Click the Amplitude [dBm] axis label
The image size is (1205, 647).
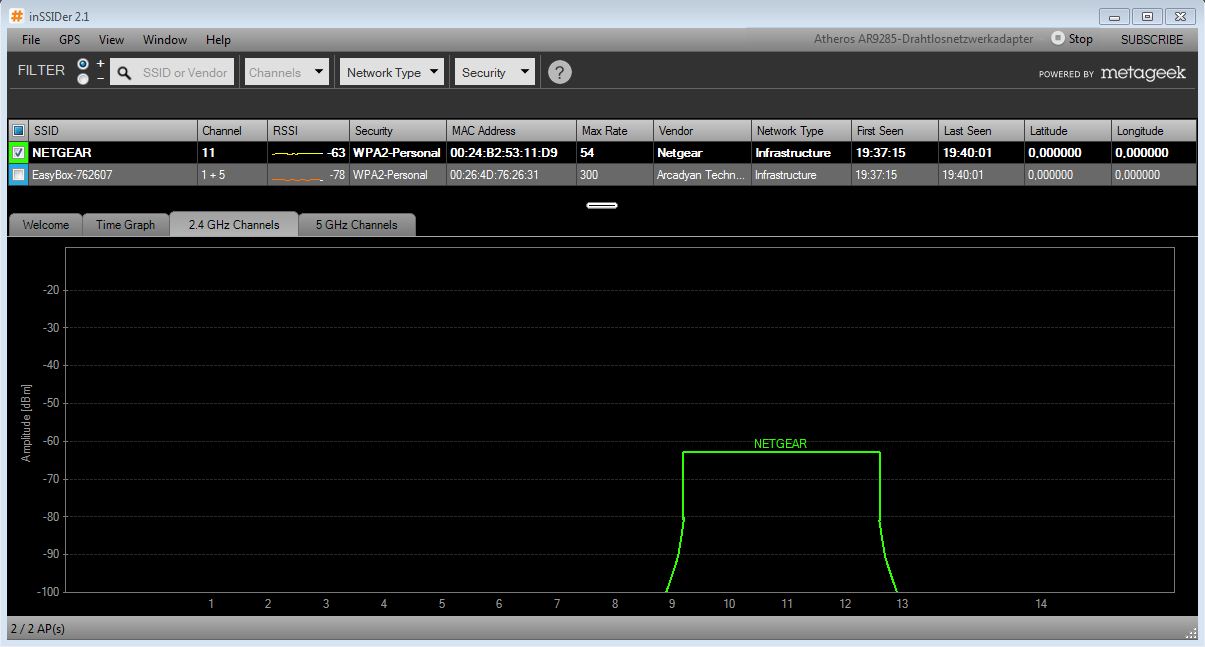pyautogui.click(x=27, y=422)
